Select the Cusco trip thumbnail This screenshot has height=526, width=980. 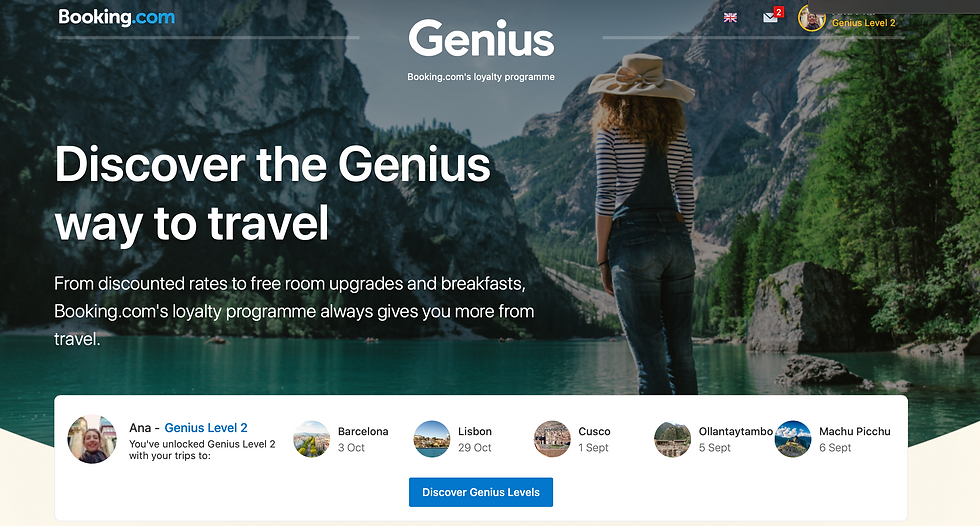552,439
